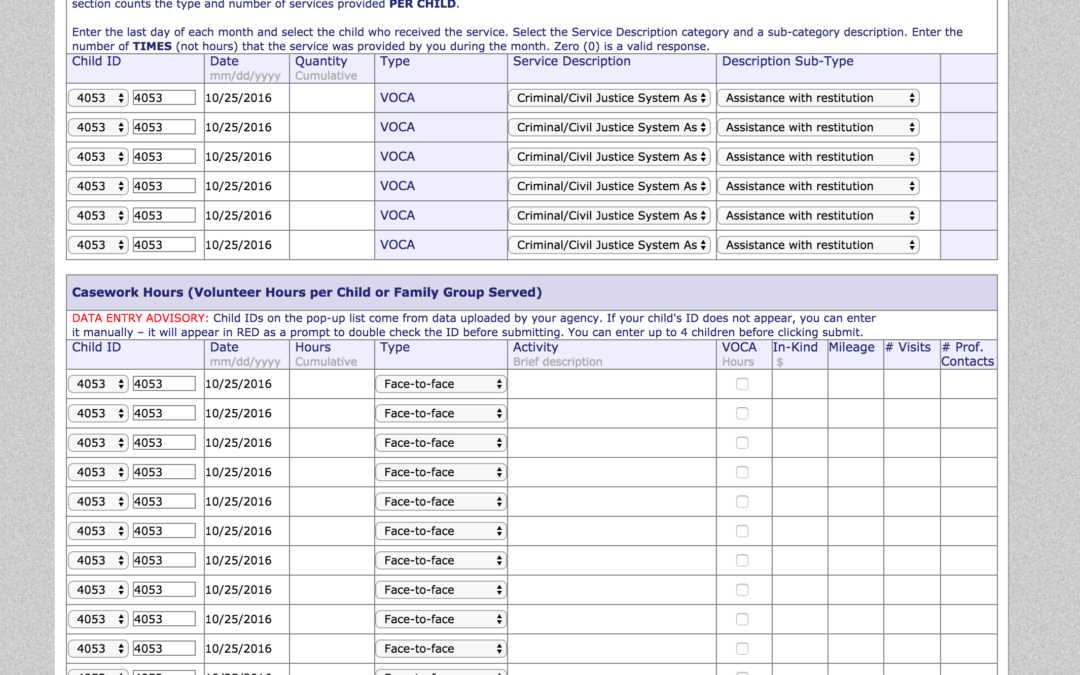1080x675 pixels.
Task: Toggle VOCA Hours checkbox in third casework row
Action: point(742,443)
